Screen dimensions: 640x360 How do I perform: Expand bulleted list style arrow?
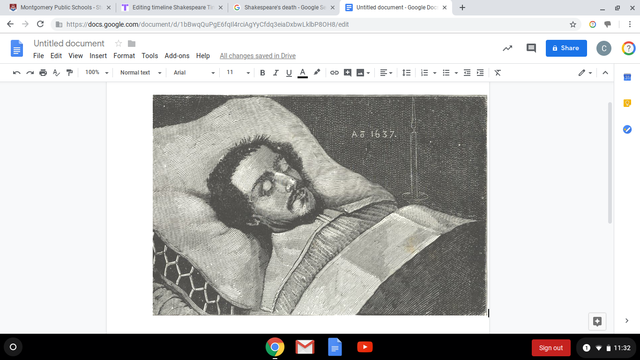[456, 73]
